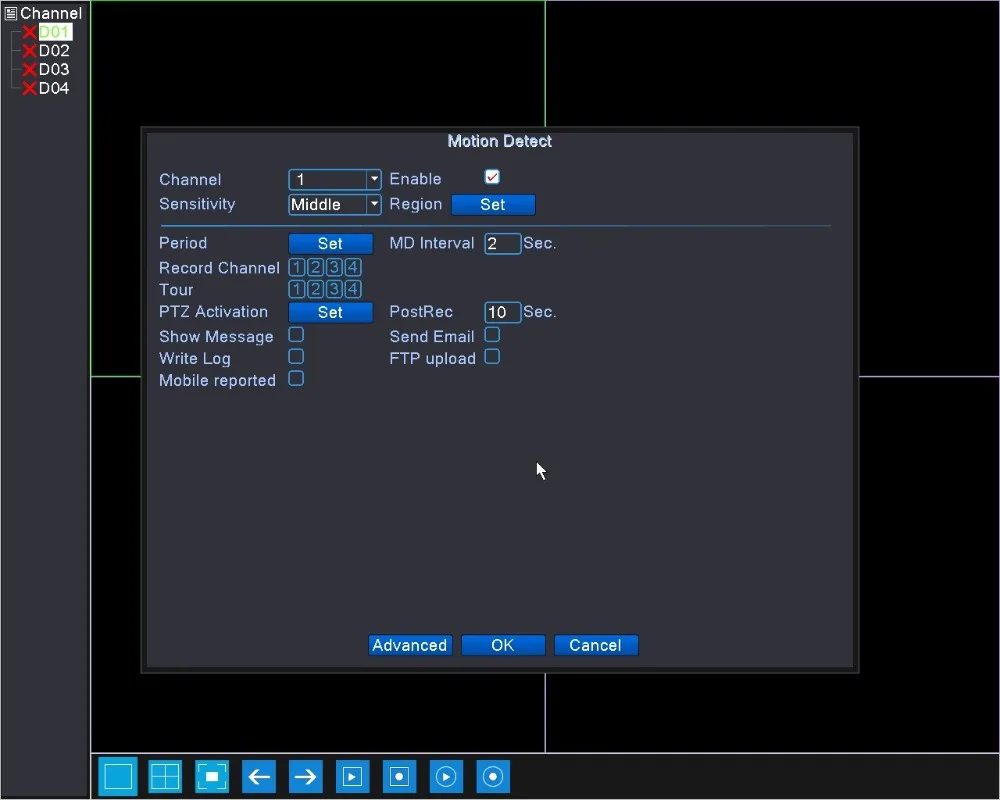This screenshot has width=1000, height=800.
Task: Click the circular play icon in toolbar
Action: click(446, 776)
